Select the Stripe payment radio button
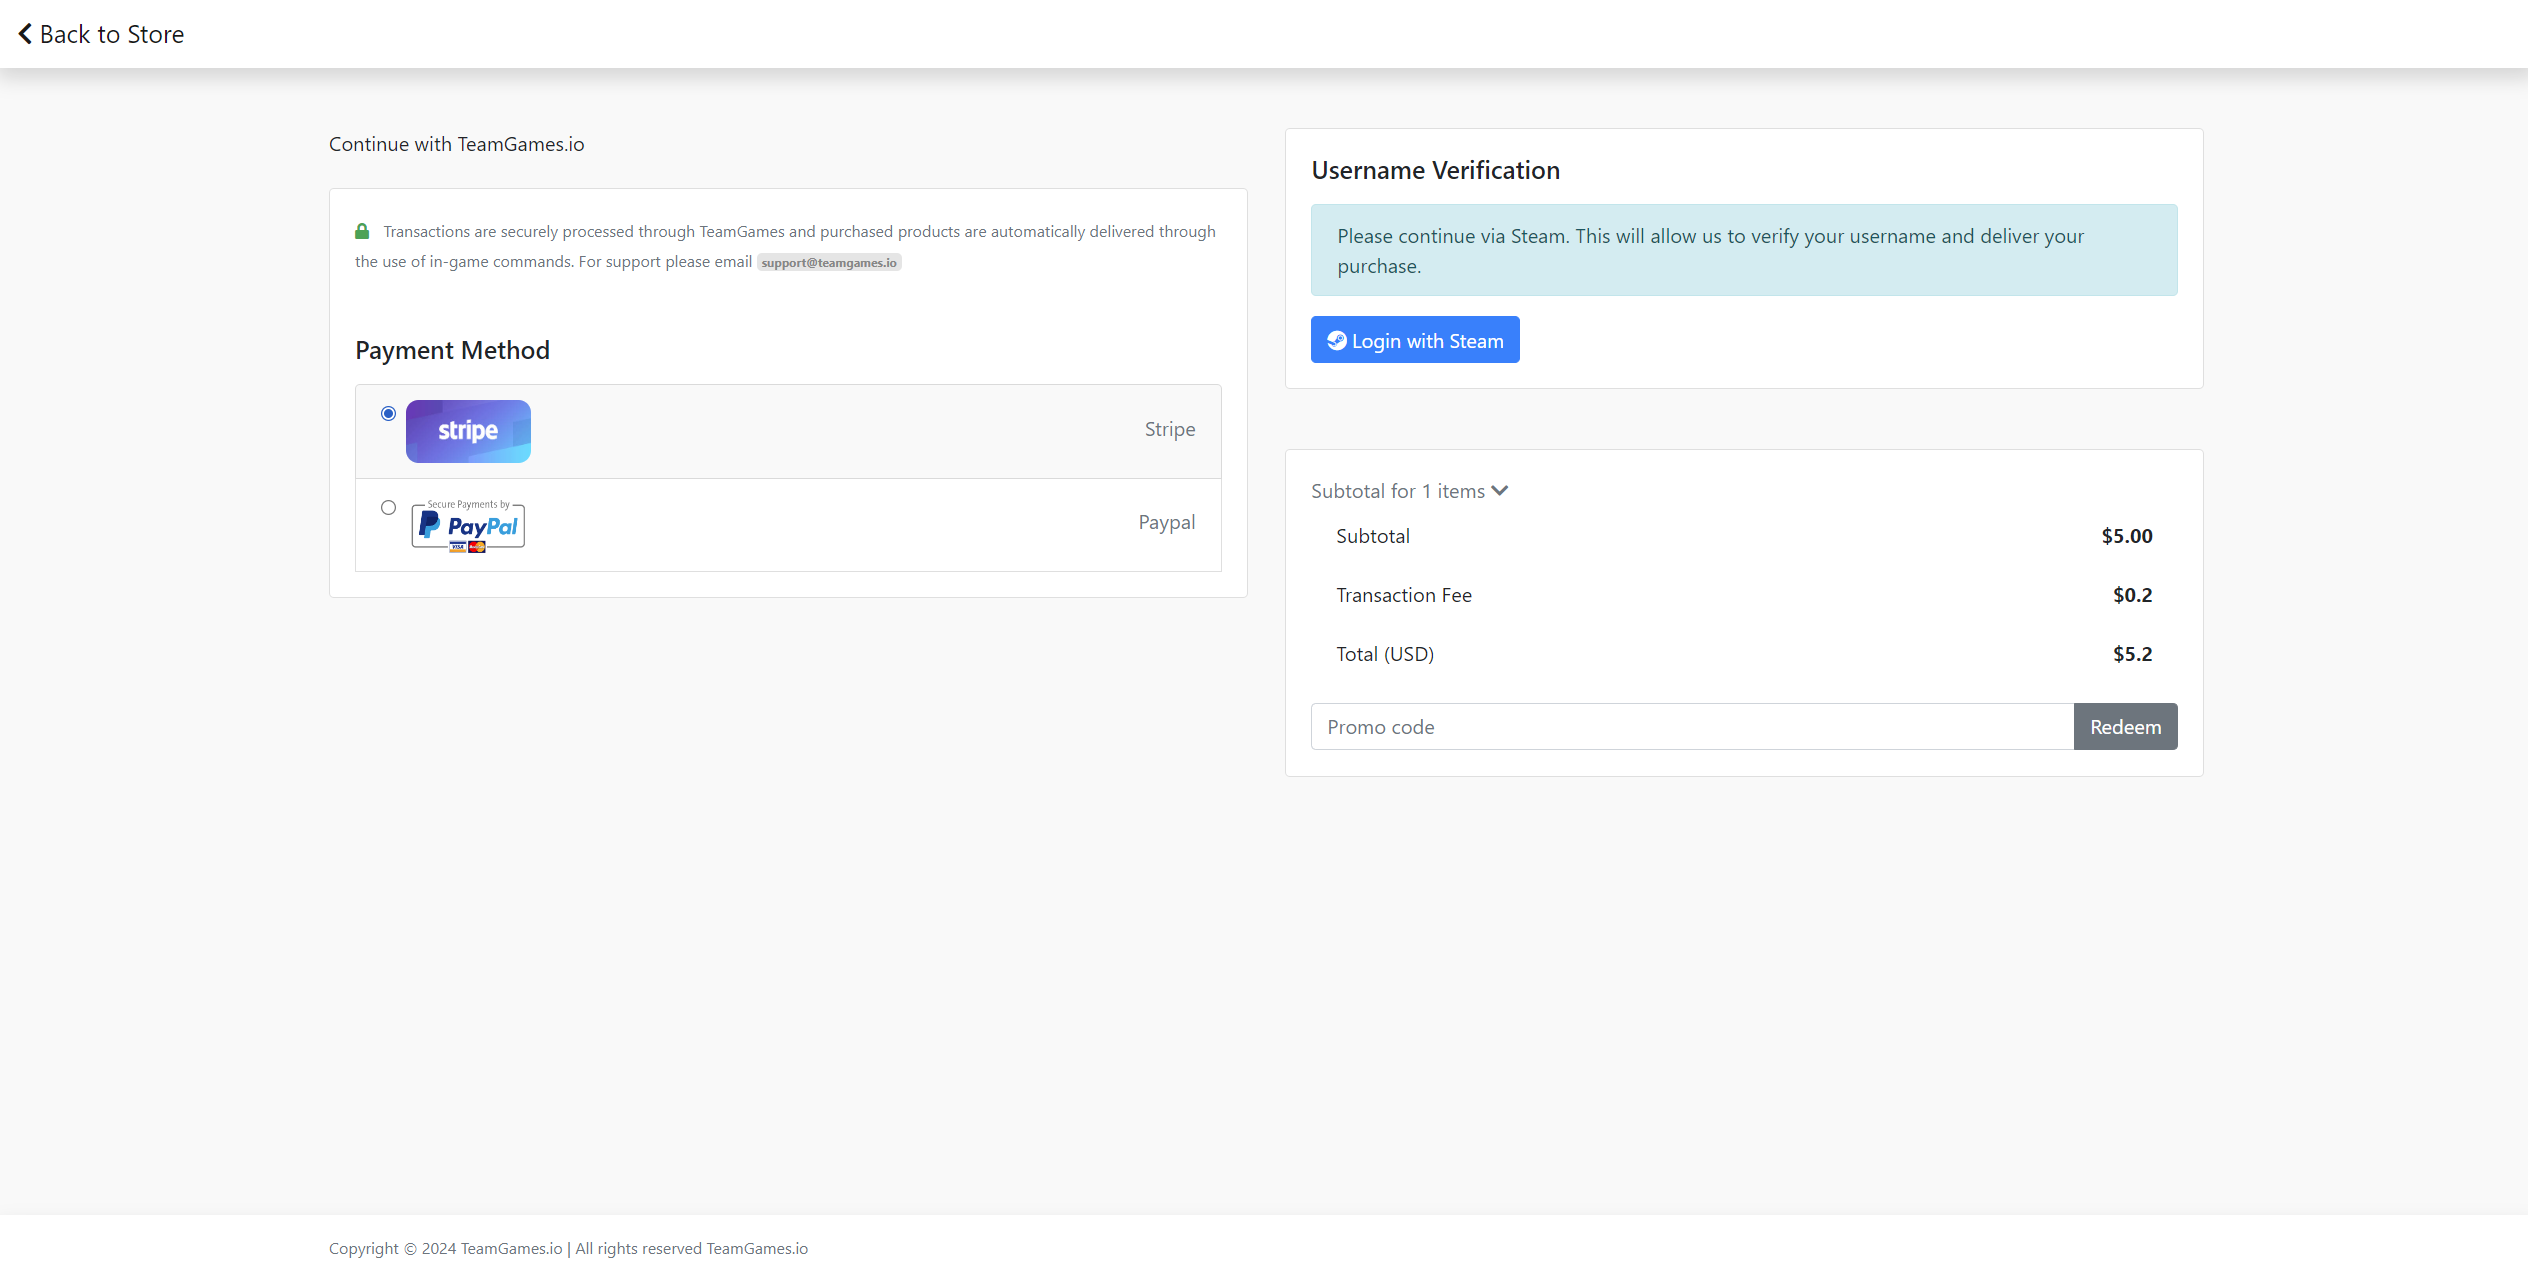Screen dimensions: 2528x1272 [388, 414]
